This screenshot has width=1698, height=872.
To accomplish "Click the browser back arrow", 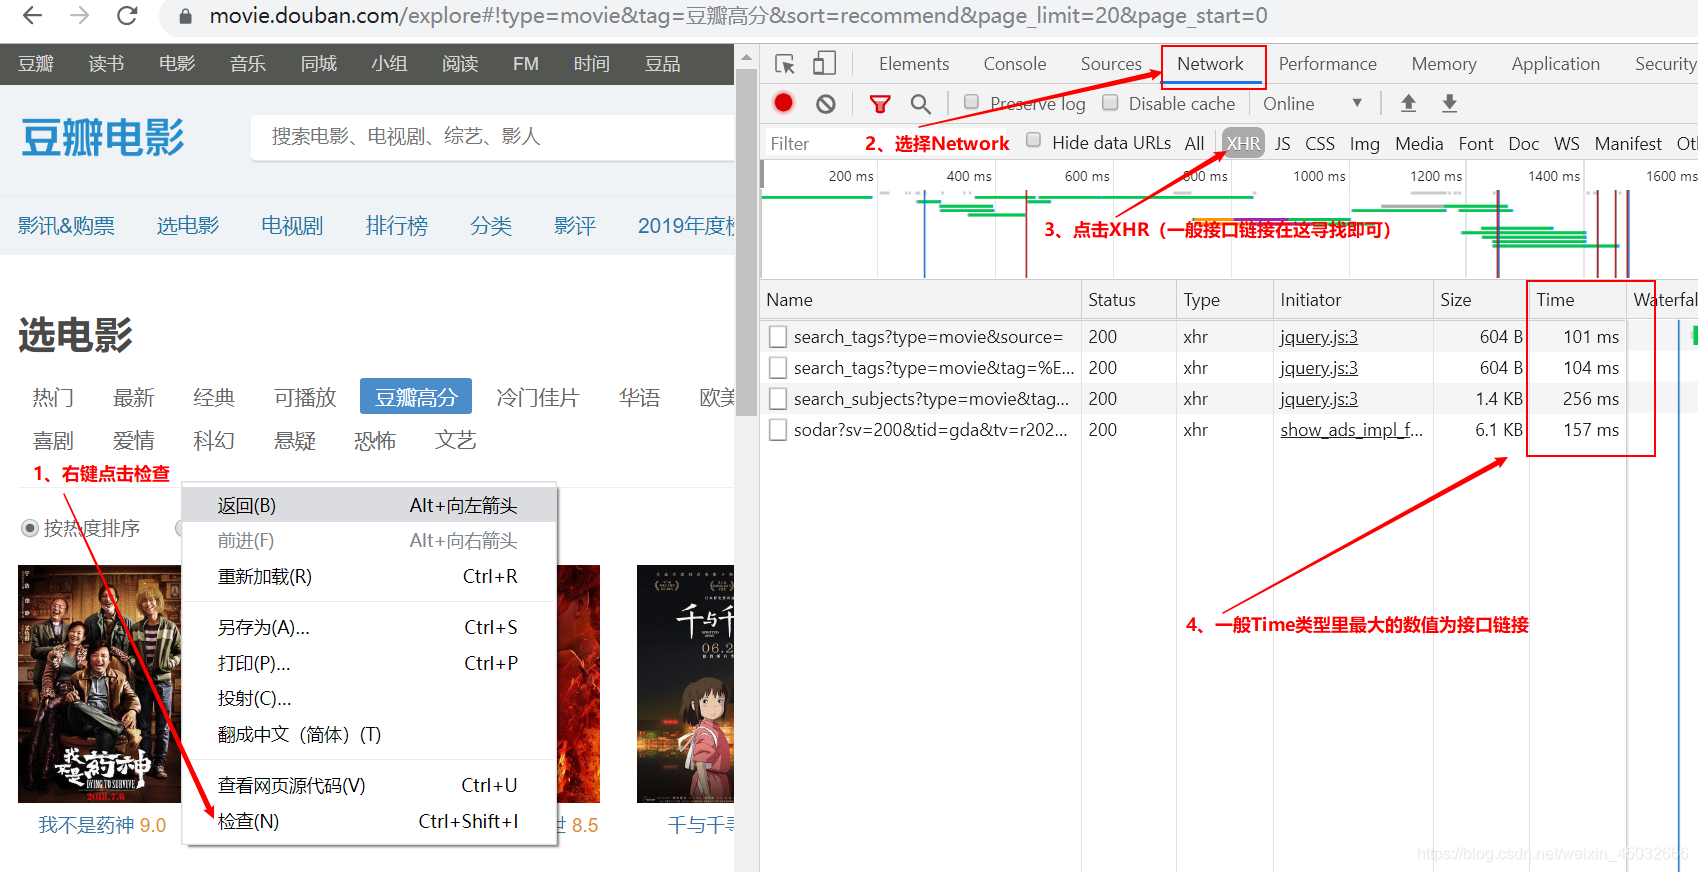I will [32, 16].
